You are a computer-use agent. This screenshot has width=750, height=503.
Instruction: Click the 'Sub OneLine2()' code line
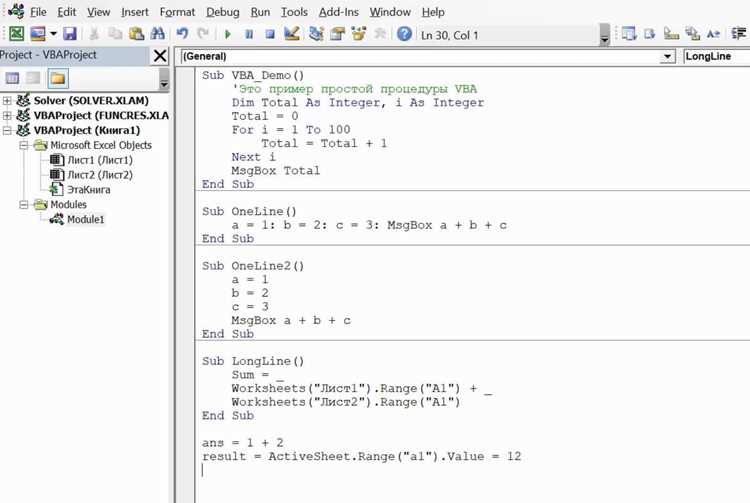tap(253, 265)
